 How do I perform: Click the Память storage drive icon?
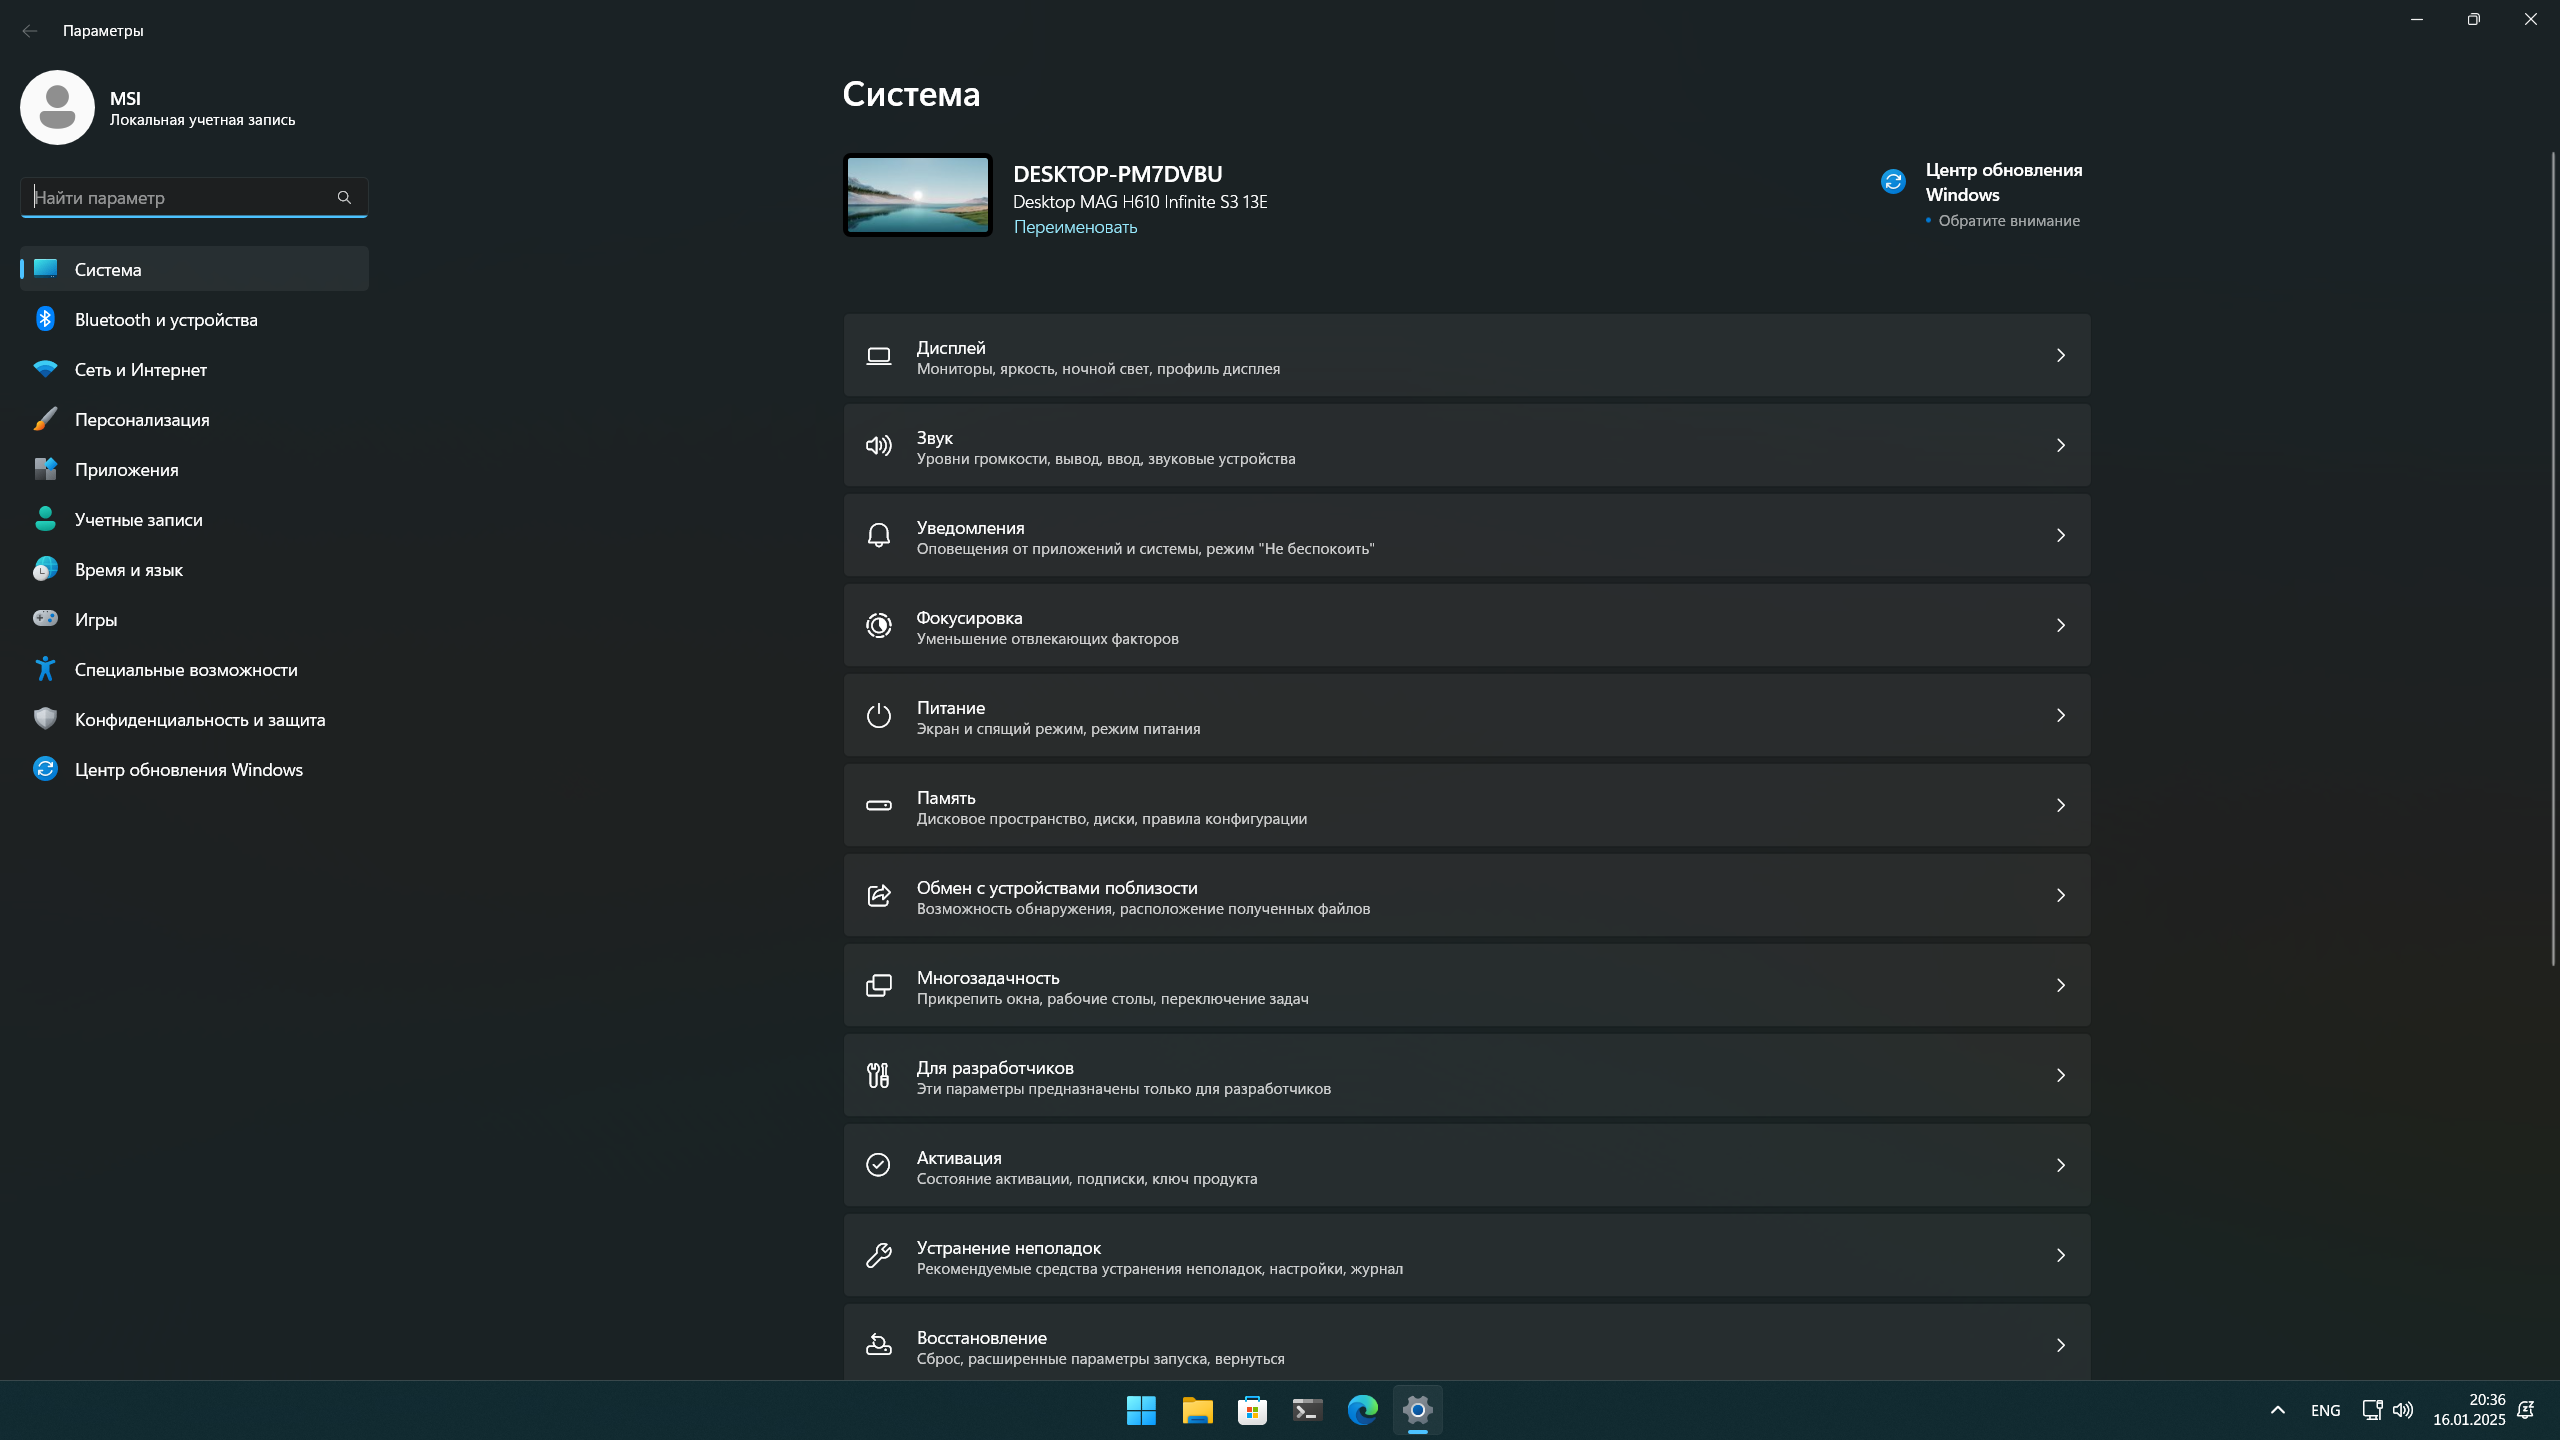[x=879, y=806]
